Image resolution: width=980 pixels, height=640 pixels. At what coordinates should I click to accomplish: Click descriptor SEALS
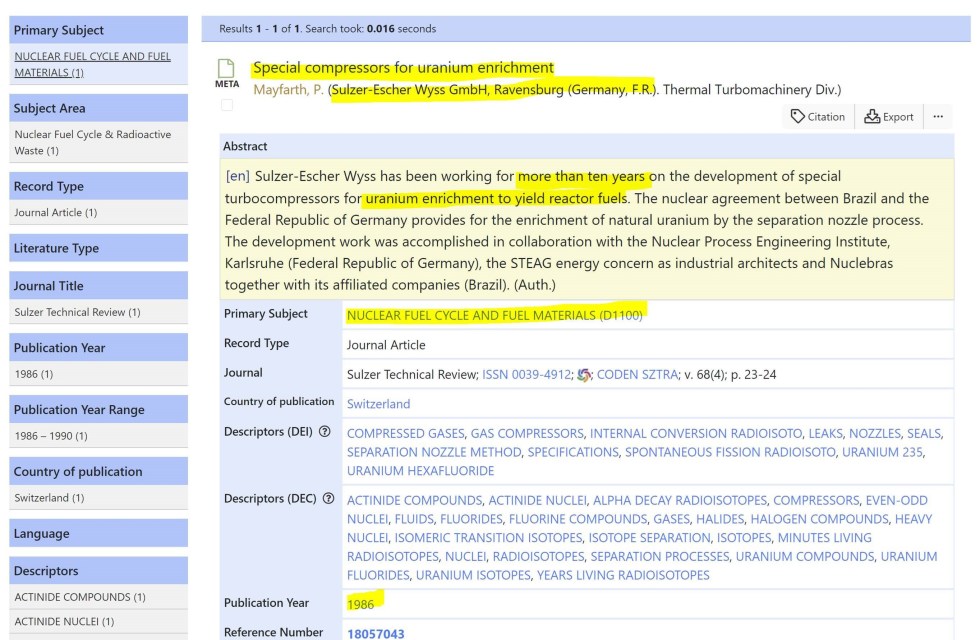[924, 433]
